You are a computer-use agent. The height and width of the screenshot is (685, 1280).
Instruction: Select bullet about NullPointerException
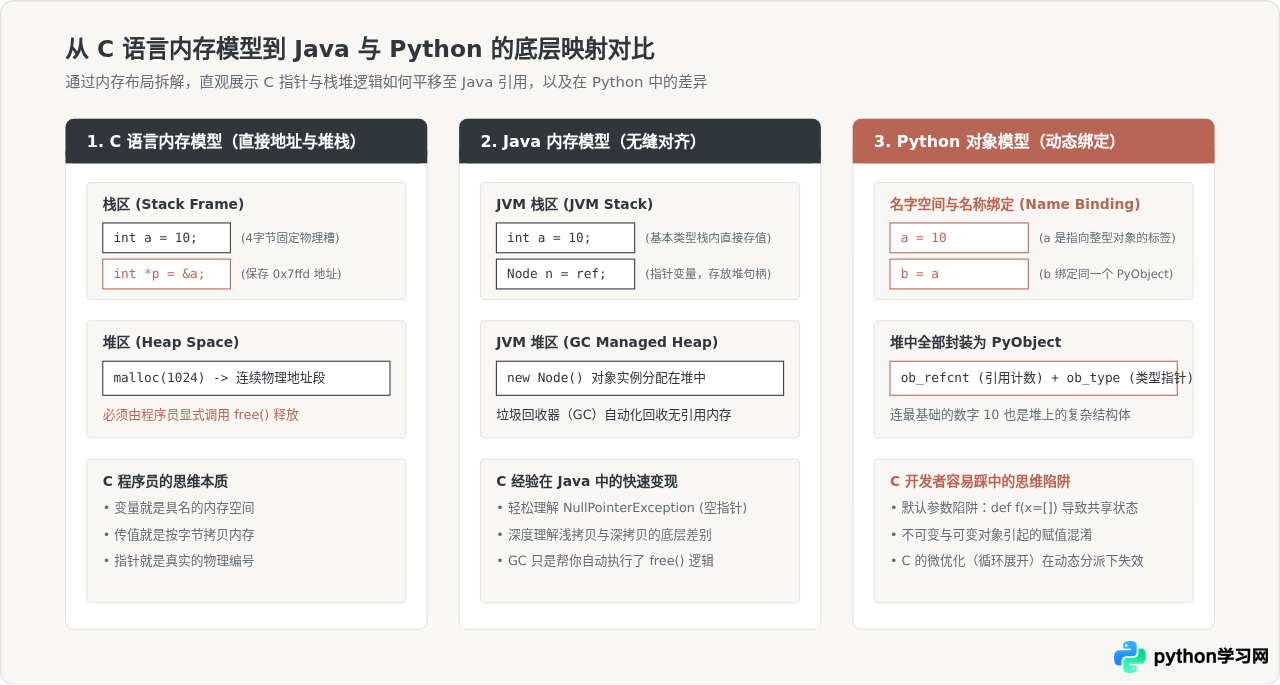pyautogui.click(x=621, y=508)
